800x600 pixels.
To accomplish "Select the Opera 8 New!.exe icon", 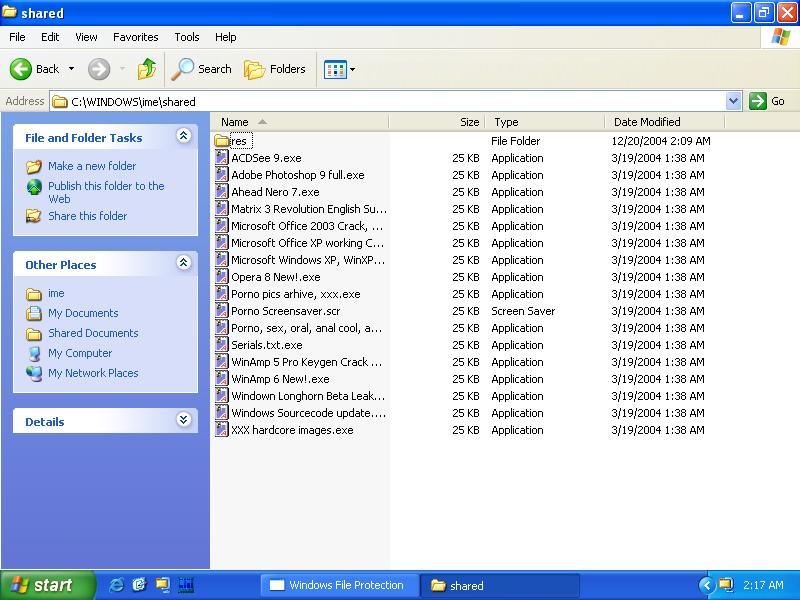I will tap(221, 277).
